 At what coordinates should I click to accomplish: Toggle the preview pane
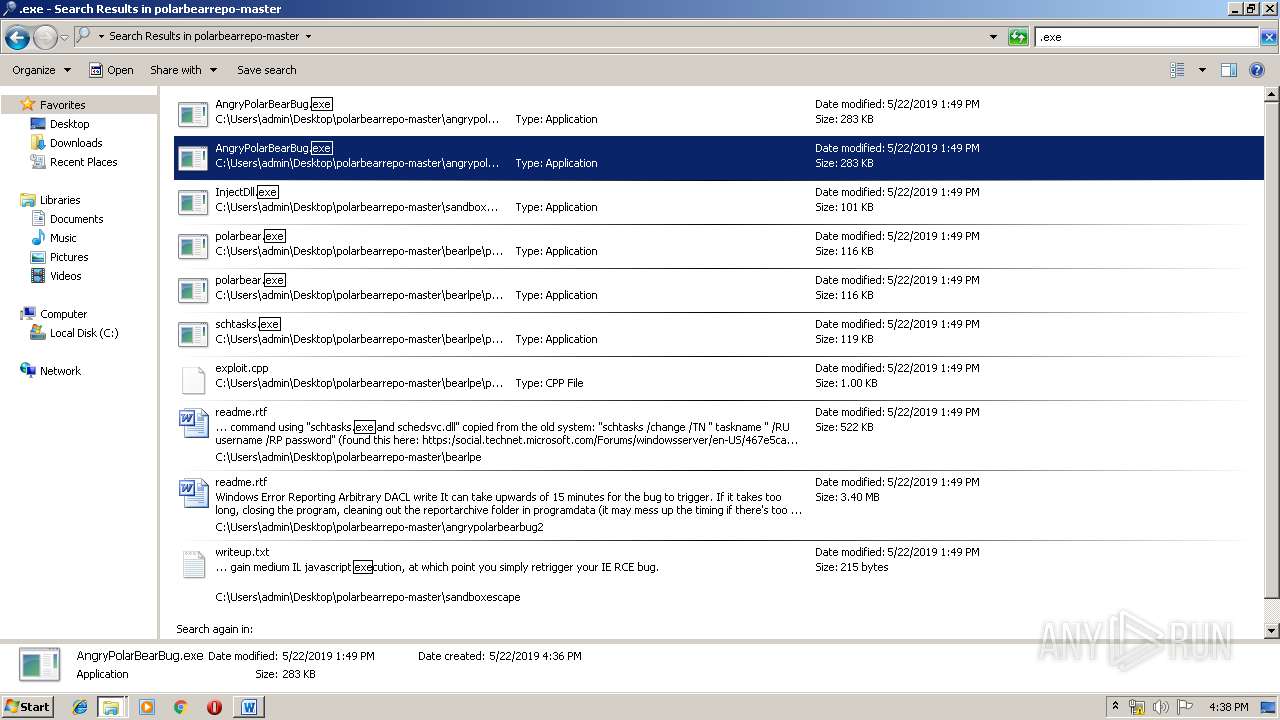[1229, 70]
